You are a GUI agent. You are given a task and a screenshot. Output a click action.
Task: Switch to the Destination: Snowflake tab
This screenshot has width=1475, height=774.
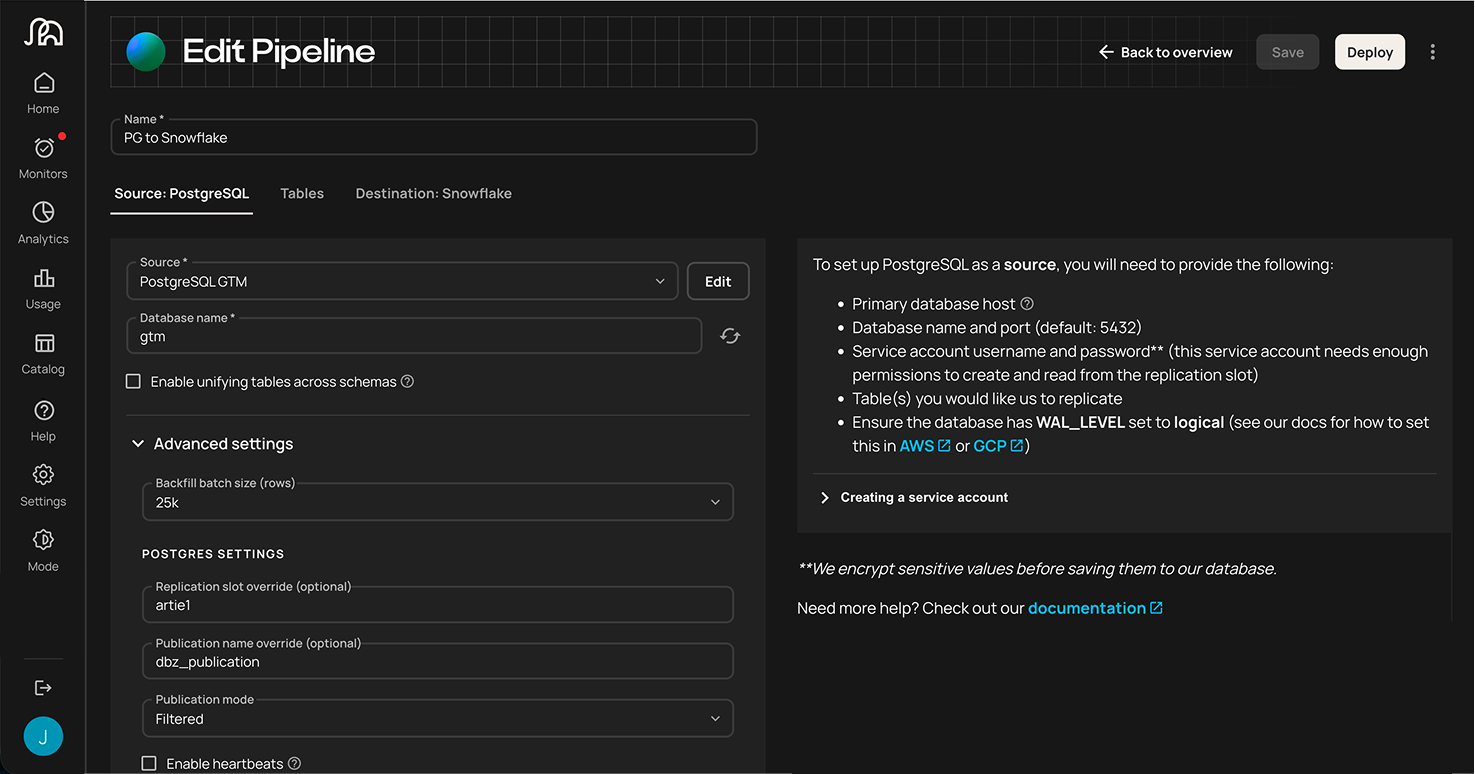click(434, 194)
